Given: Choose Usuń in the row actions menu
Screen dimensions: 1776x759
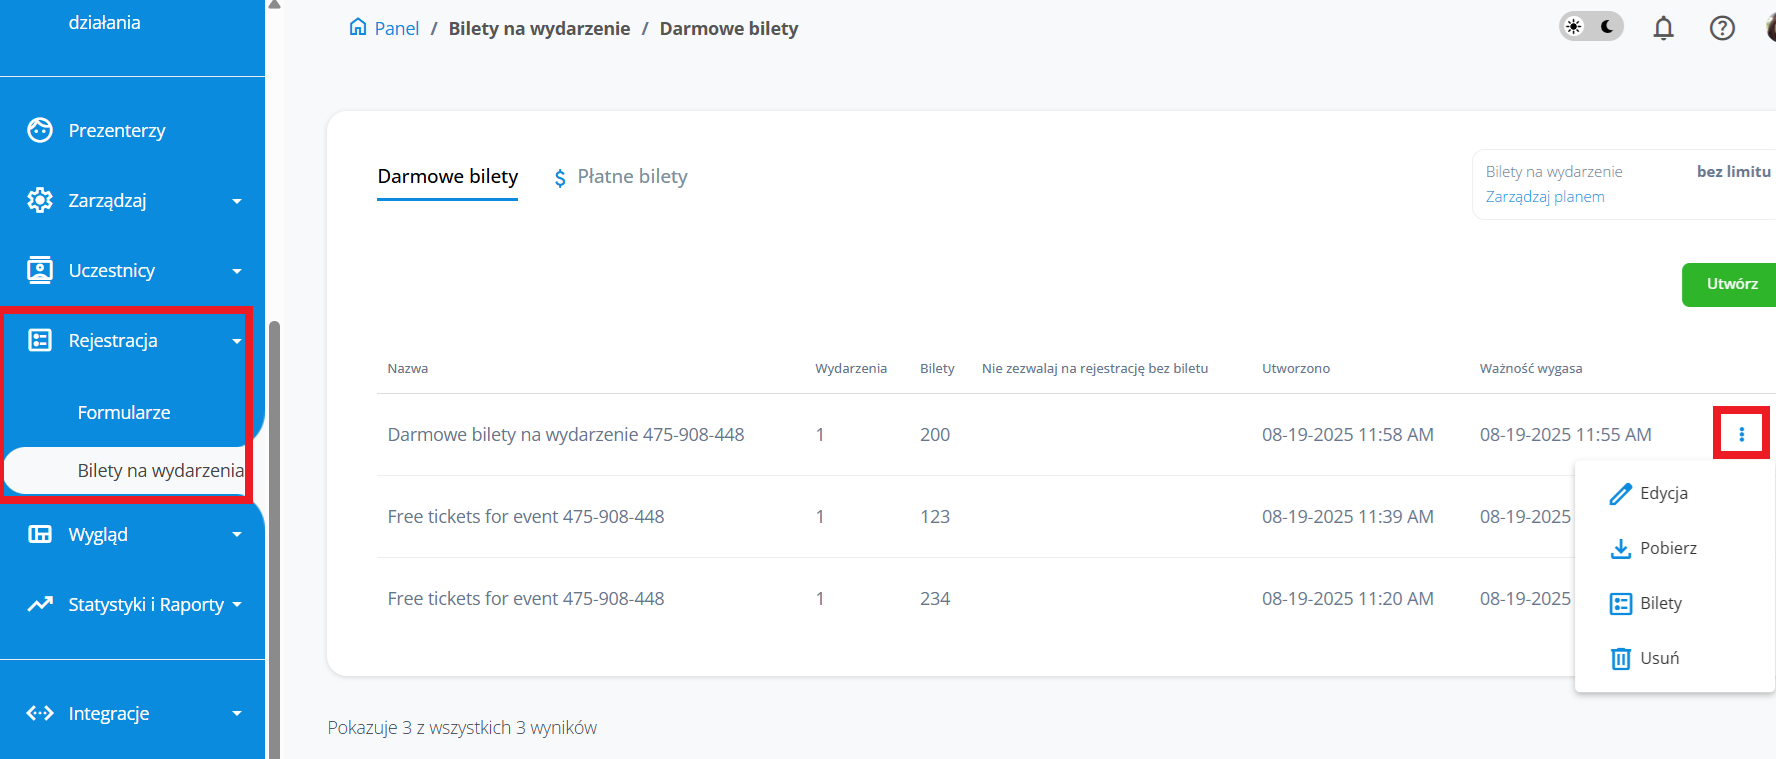Looking at the screenshot, I should tap(1658, 658).
